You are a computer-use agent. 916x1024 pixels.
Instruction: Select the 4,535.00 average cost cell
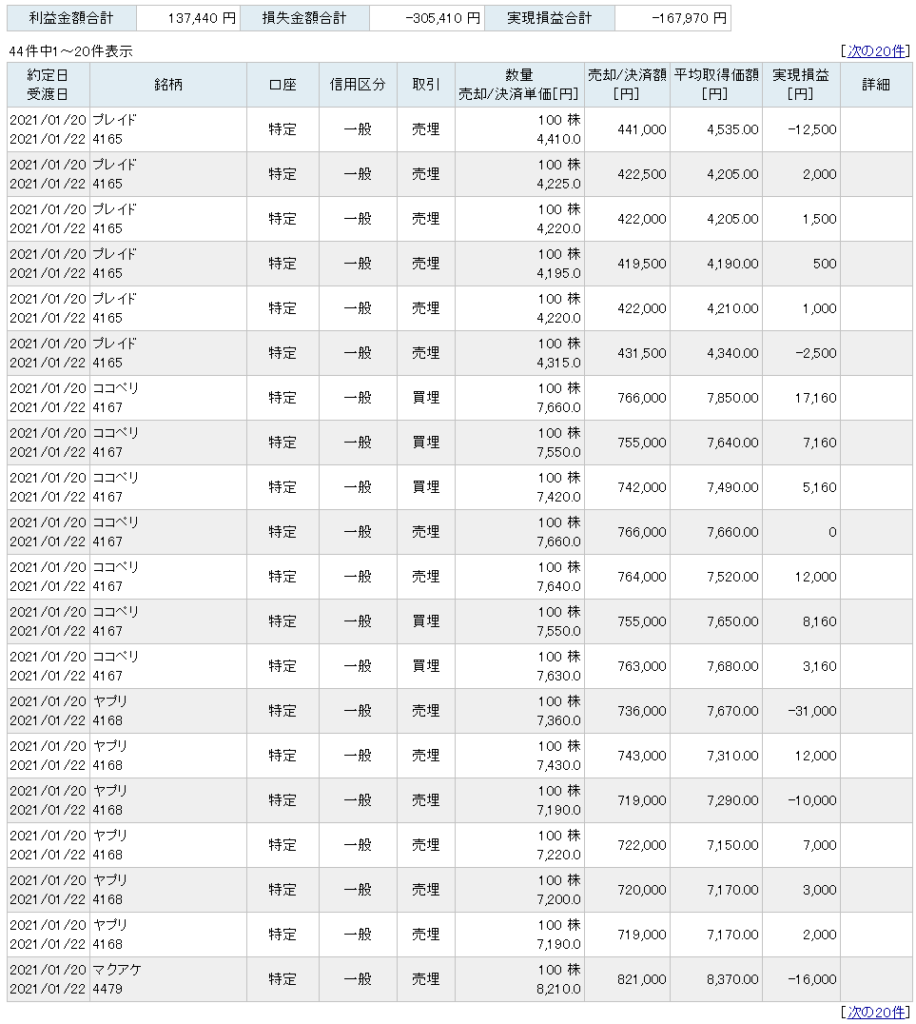point(716,129)
